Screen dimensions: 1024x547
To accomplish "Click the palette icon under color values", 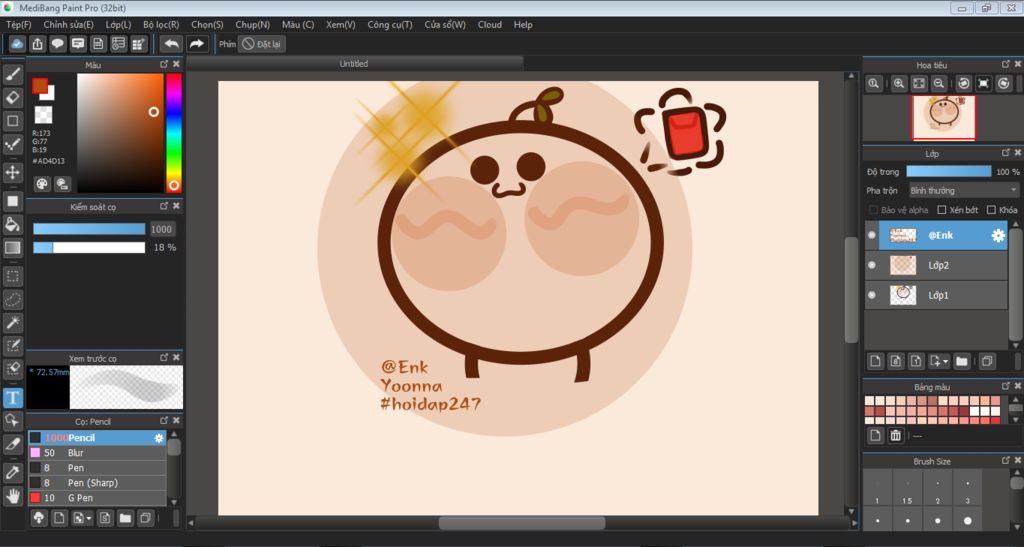I will pos(42,183).
